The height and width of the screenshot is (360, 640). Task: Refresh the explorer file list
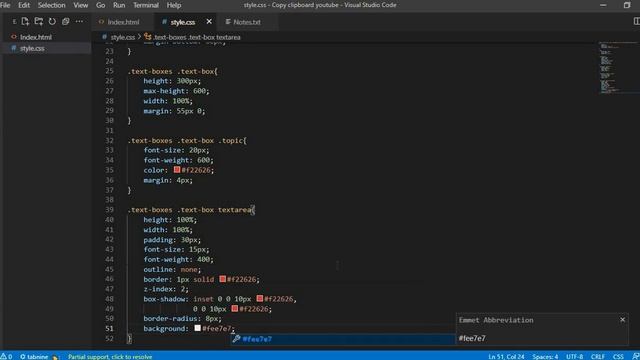tap(52, 21)
